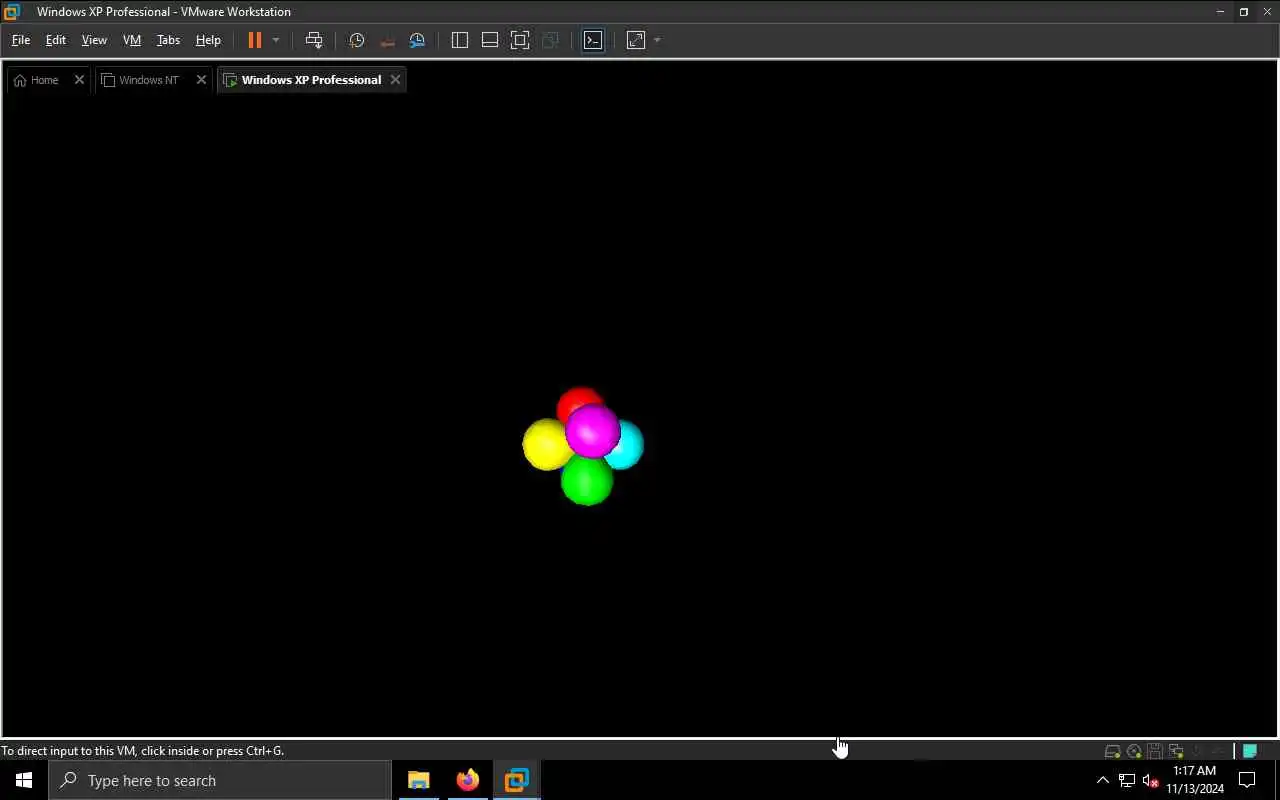Open the File menu
1280x800 pixels.
pos(20,40)
